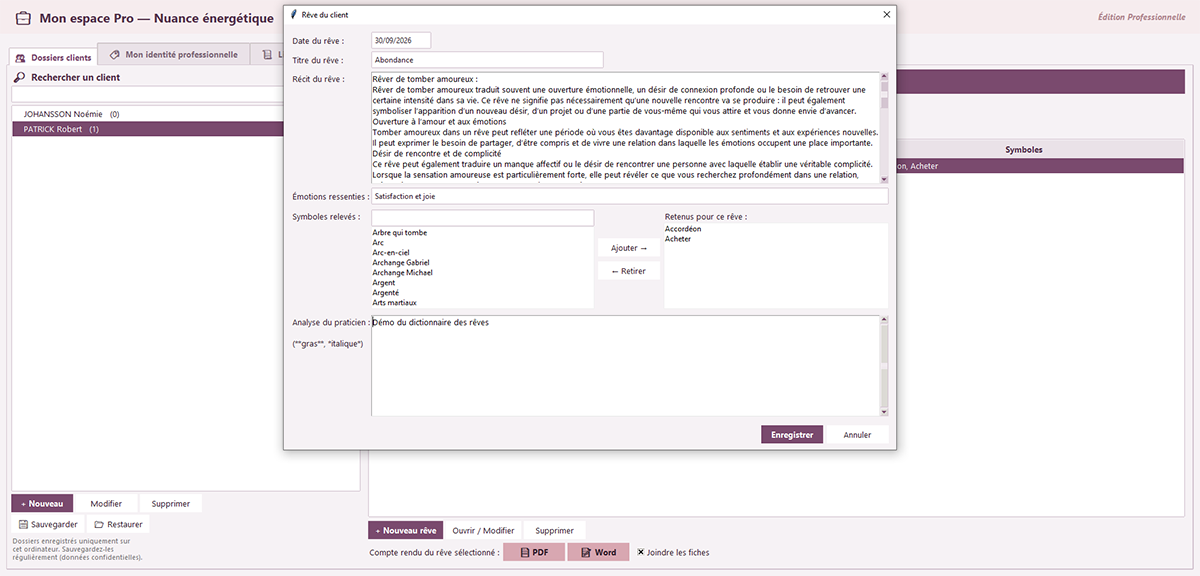Screen dimensions: 1200x576
Task: Click the Symboles relevés search field
Action: tap(482, 217)
